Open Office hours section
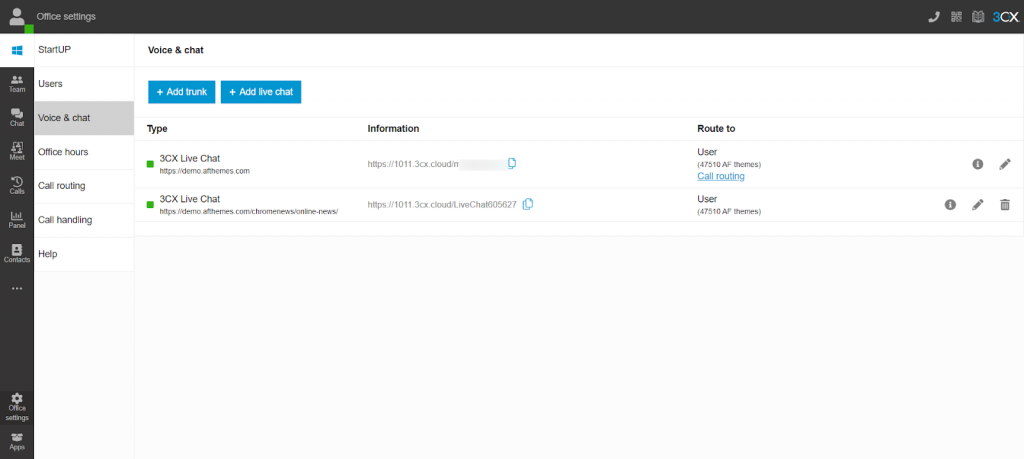This screenshot has width=1024, height=459. coord(84,152)
